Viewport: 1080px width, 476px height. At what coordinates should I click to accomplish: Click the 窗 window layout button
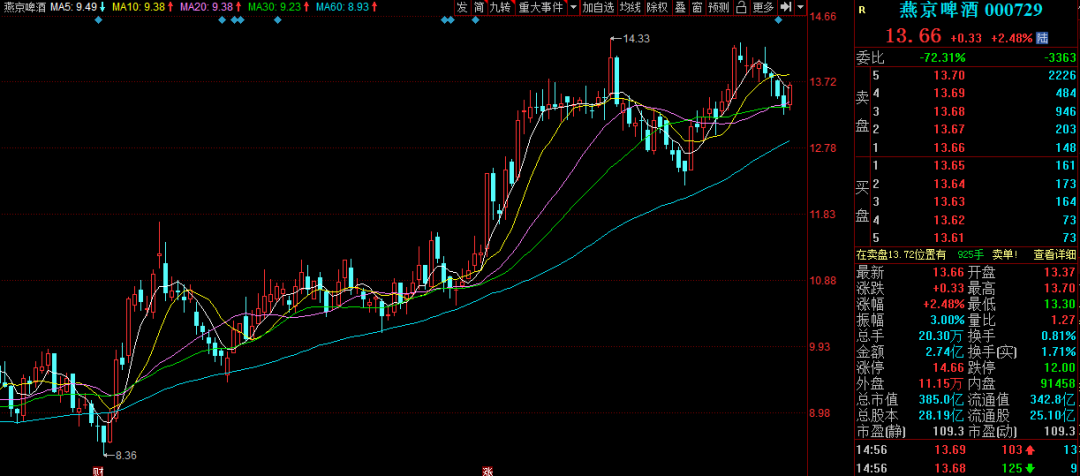(x=697, y=8)
